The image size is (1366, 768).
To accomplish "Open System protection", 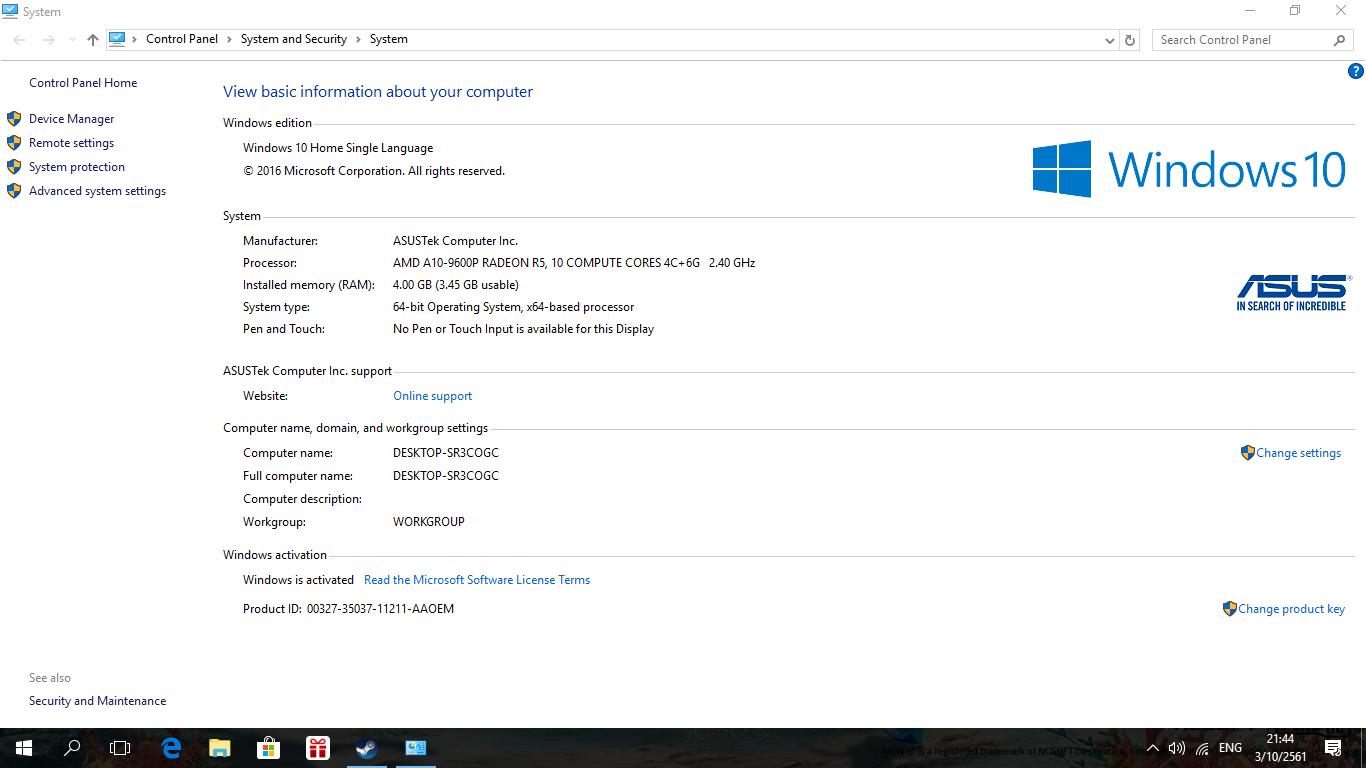I will tap(77, 167).
